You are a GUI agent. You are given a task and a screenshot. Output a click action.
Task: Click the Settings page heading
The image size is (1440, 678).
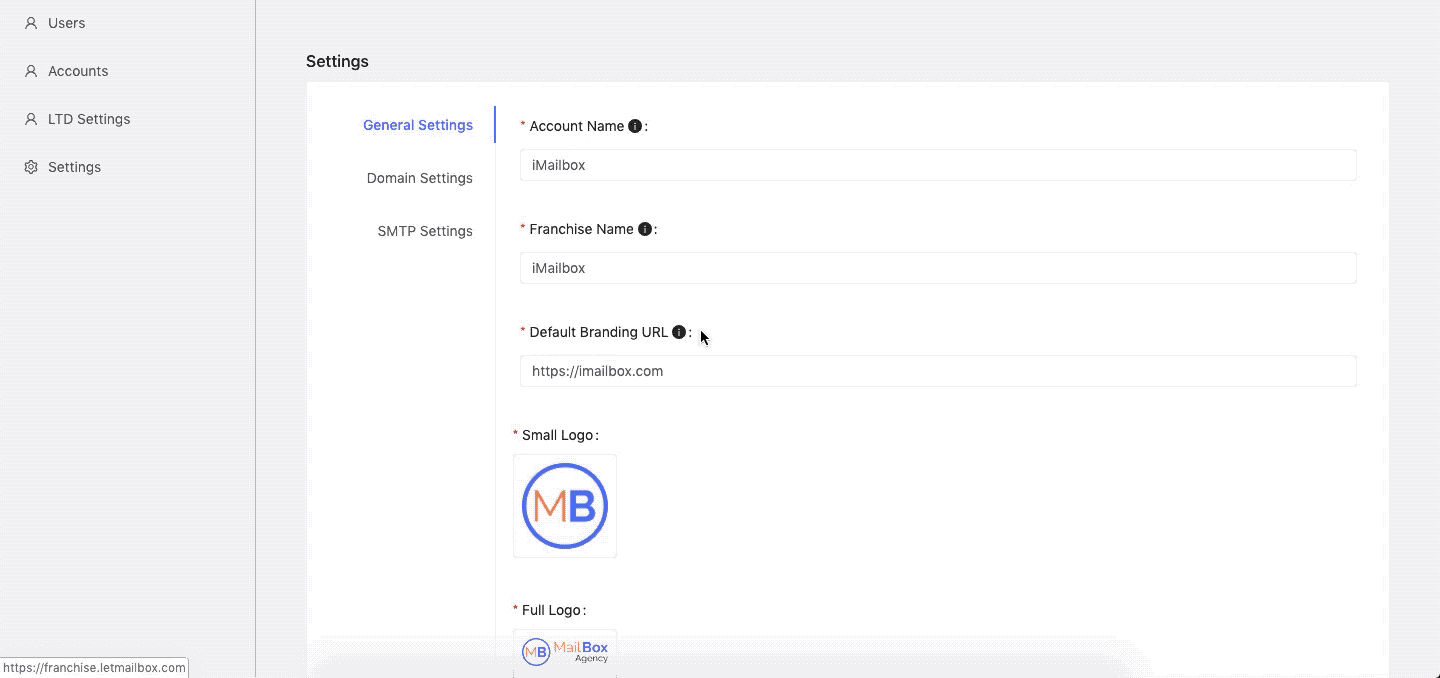pos(337,61)
